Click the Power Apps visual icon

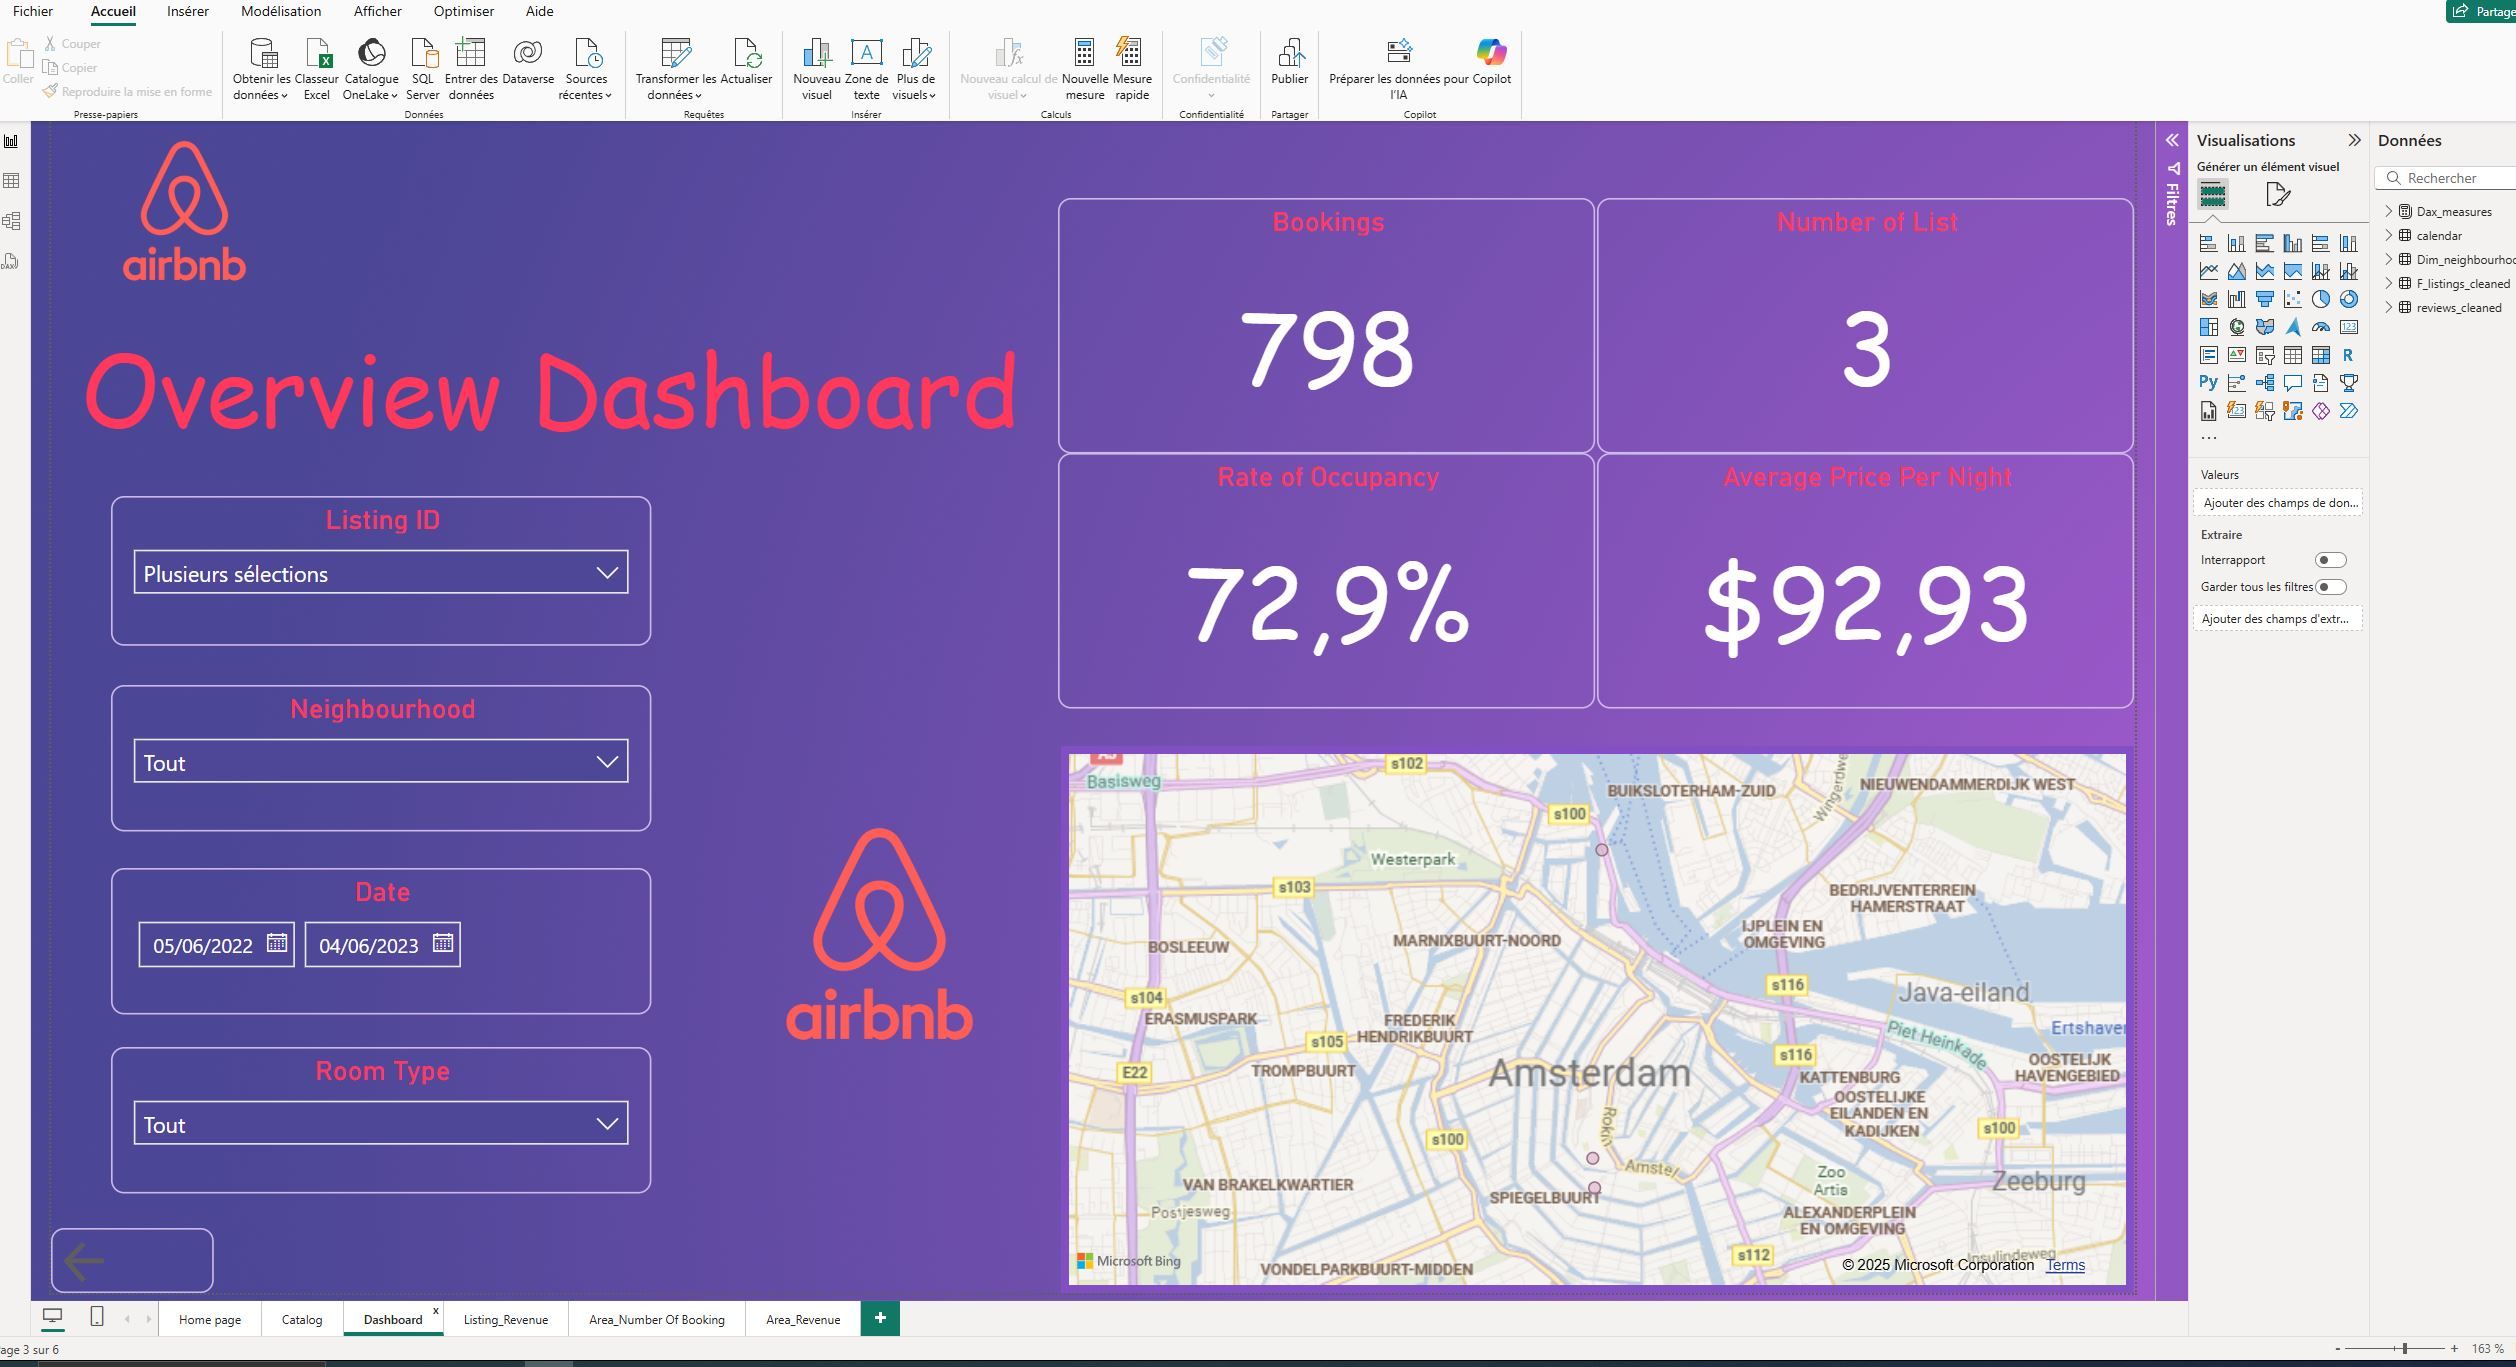pos(2320,411)
